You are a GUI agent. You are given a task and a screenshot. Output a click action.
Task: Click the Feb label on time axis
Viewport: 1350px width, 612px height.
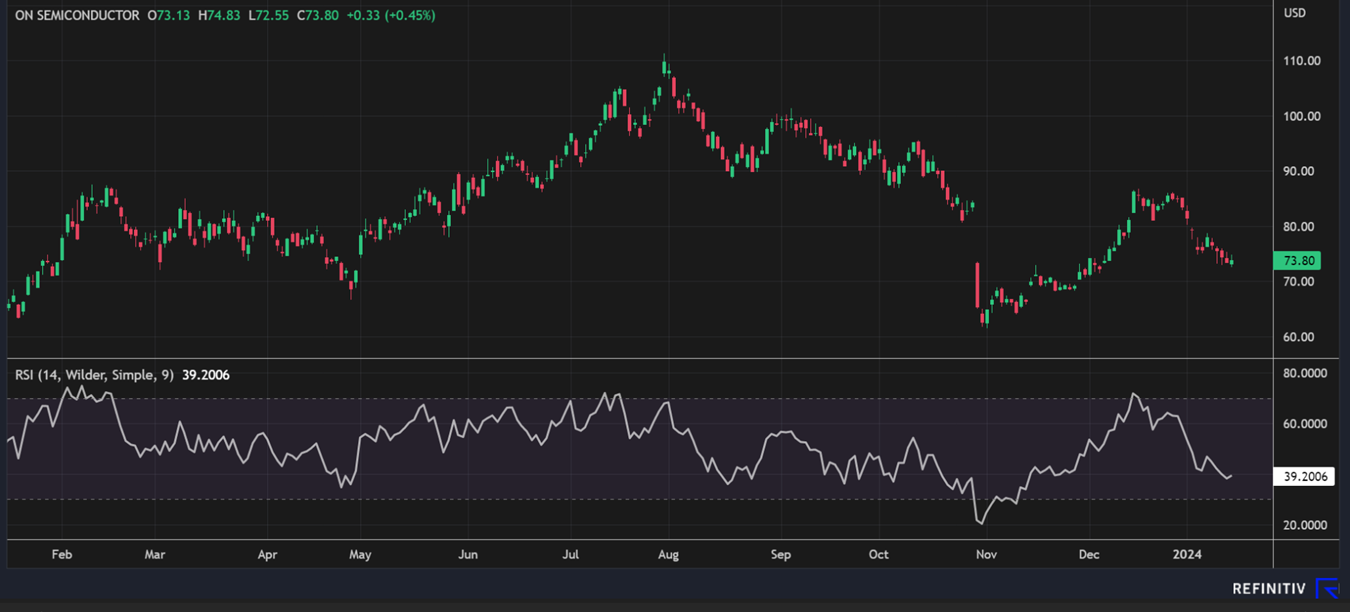[x=62, y=554]
